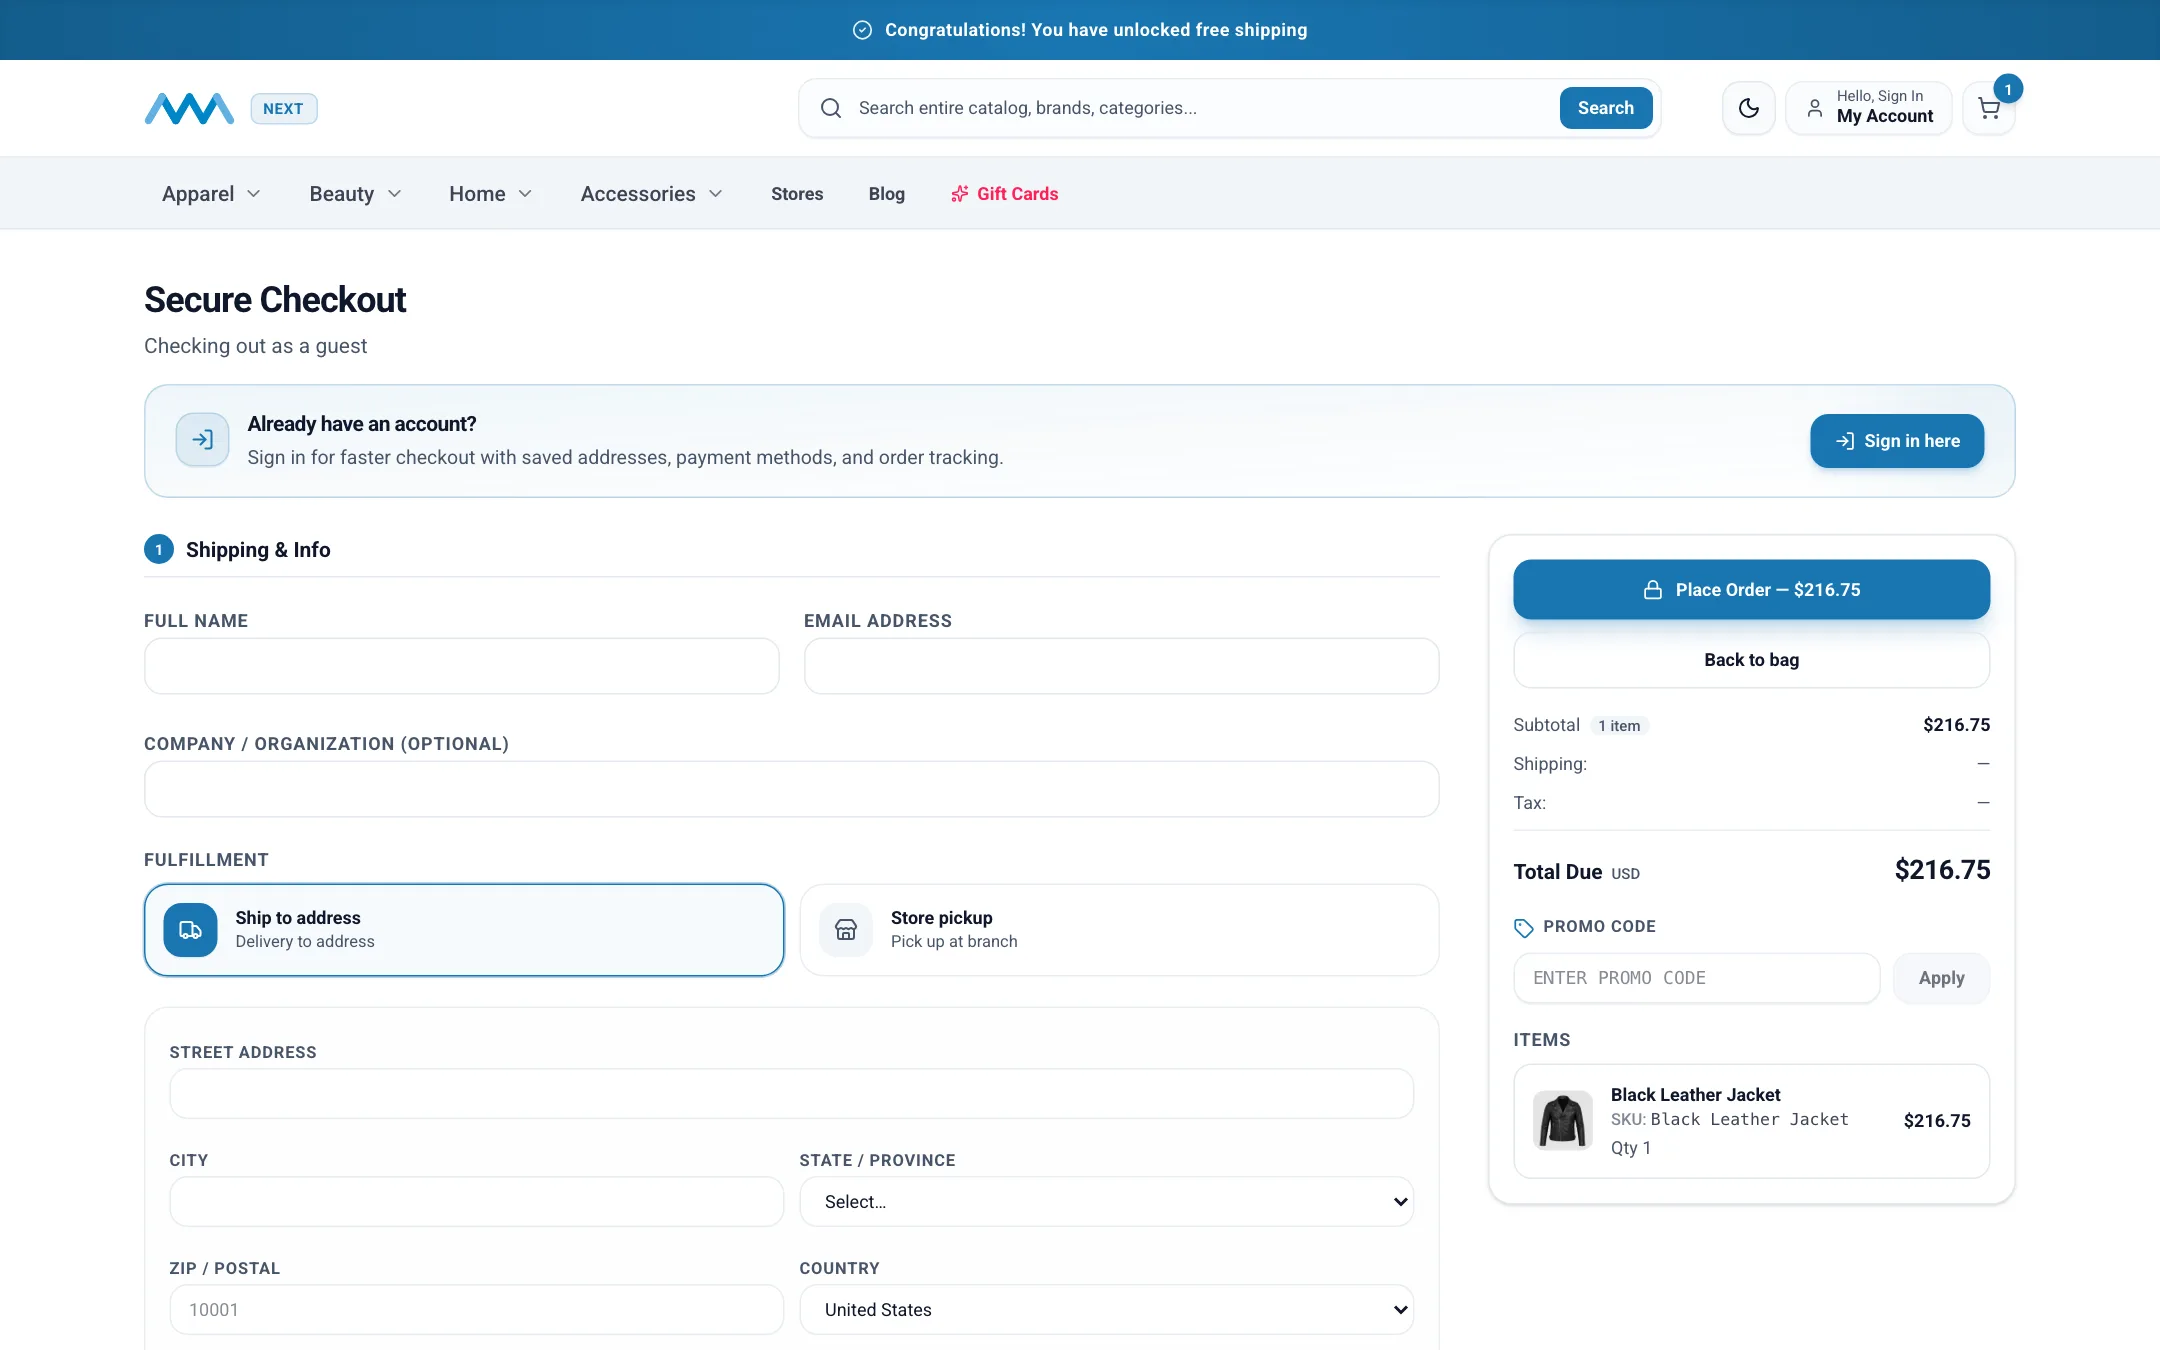Expand the Home menu

490,194
